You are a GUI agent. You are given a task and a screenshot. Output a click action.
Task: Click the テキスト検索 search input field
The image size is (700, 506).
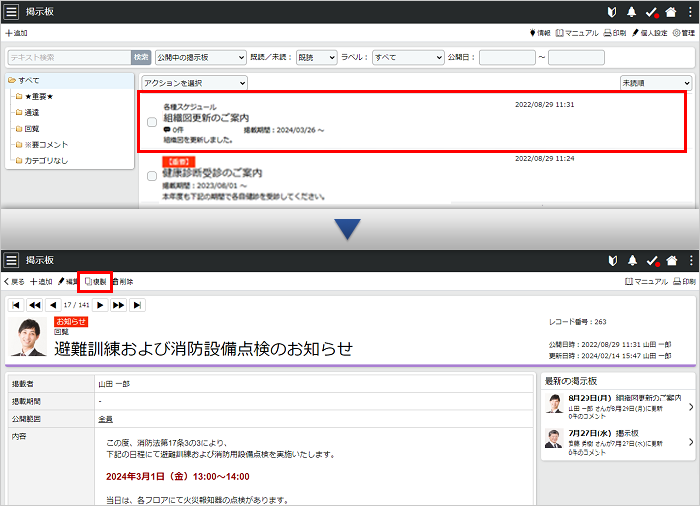coord(69,58)
